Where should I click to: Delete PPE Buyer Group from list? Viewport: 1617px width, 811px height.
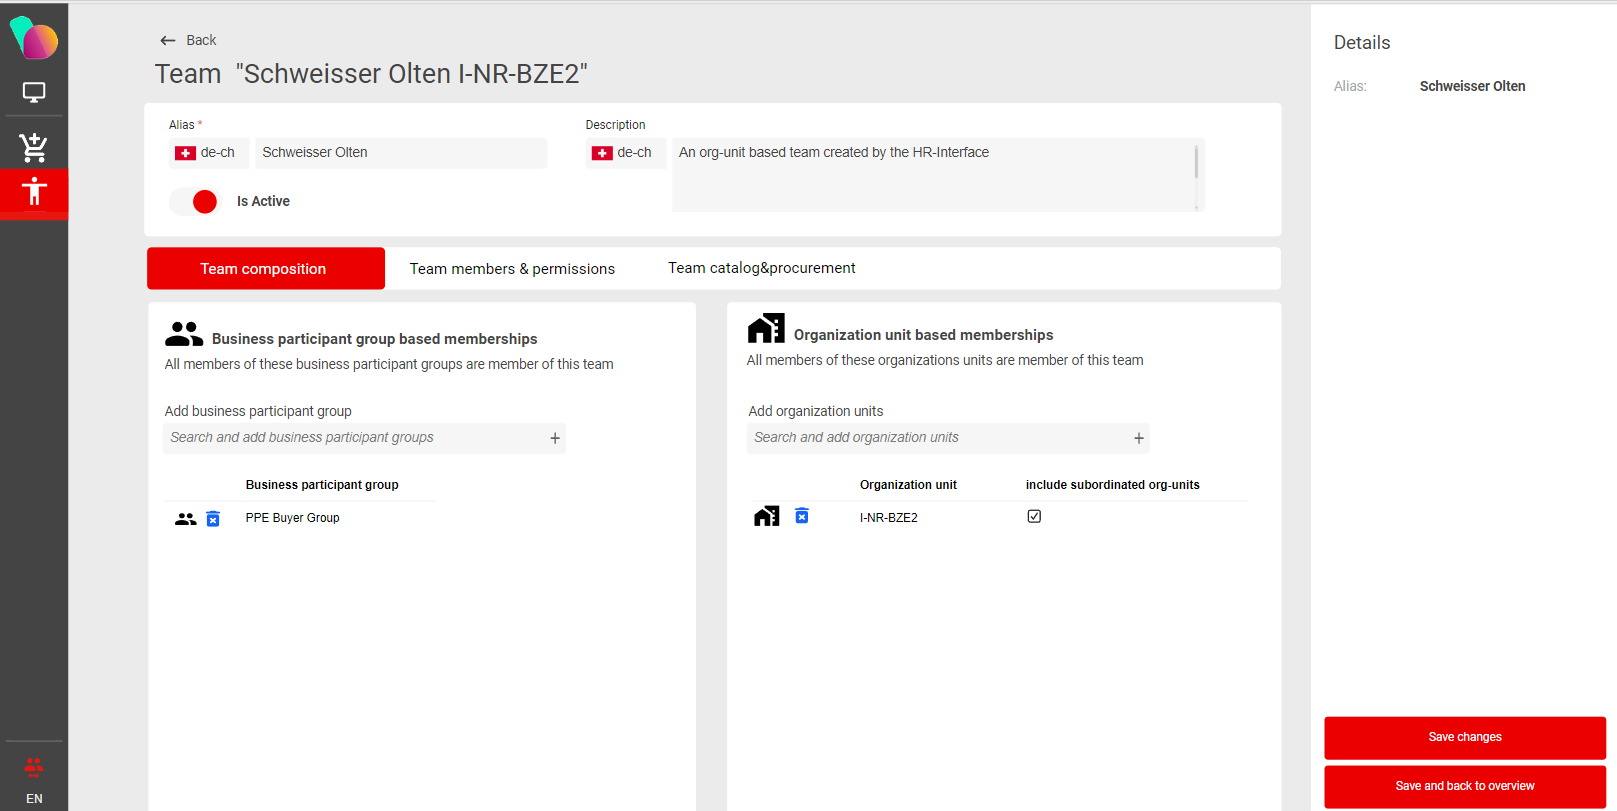pos(213,519)
